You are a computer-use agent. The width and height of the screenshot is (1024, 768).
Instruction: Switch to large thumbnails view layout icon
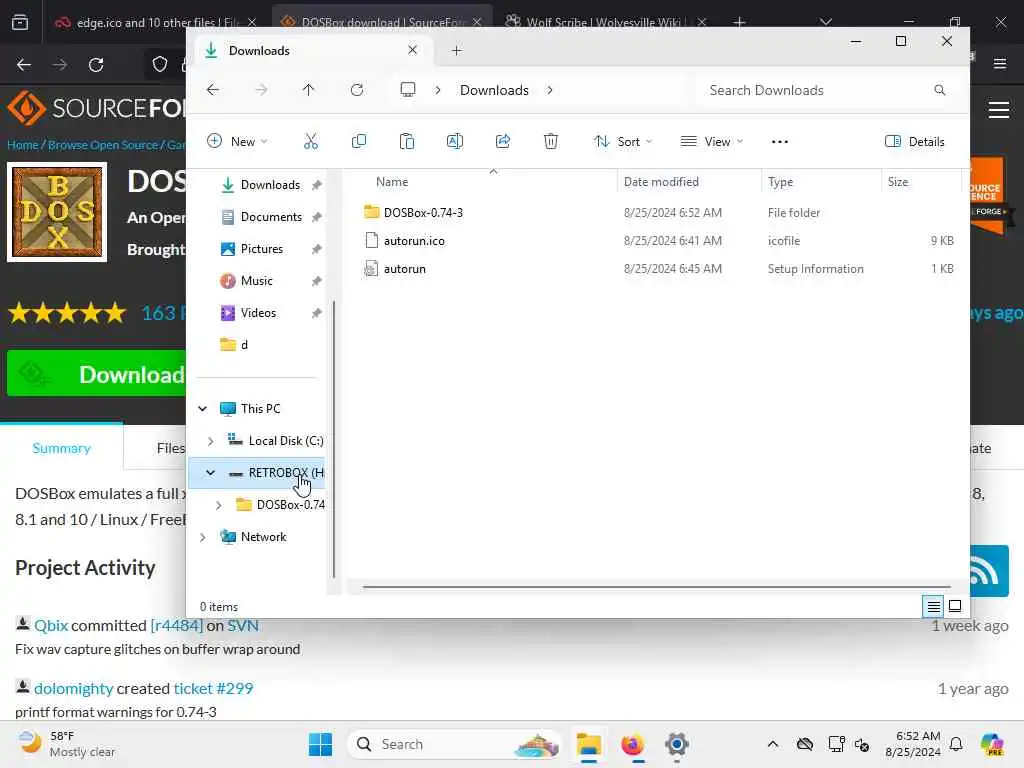[955, 607]
